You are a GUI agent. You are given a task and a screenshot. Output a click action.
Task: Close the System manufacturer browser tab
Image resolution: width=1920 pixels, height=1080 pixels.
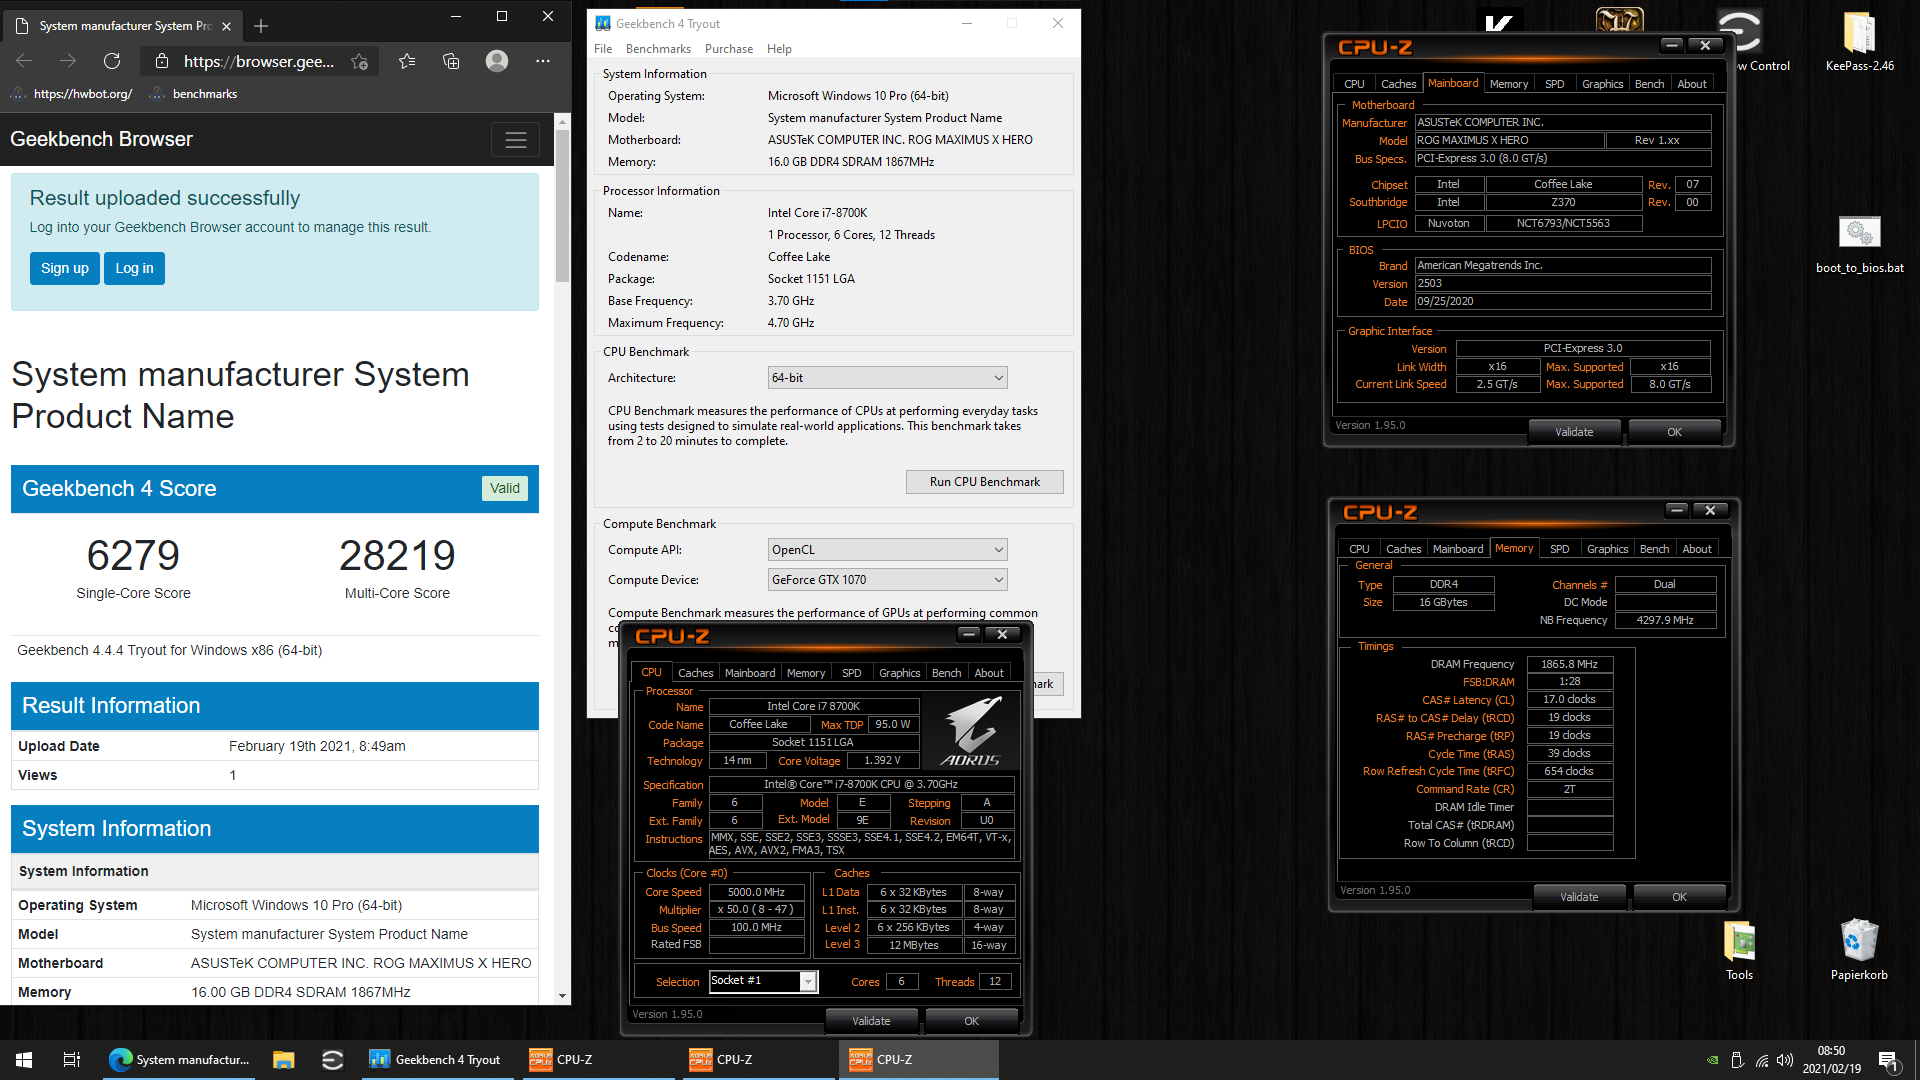click(226, 26)
